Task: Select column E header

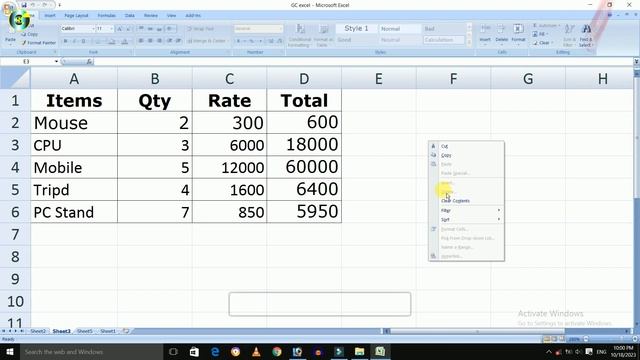Action: 379,78
